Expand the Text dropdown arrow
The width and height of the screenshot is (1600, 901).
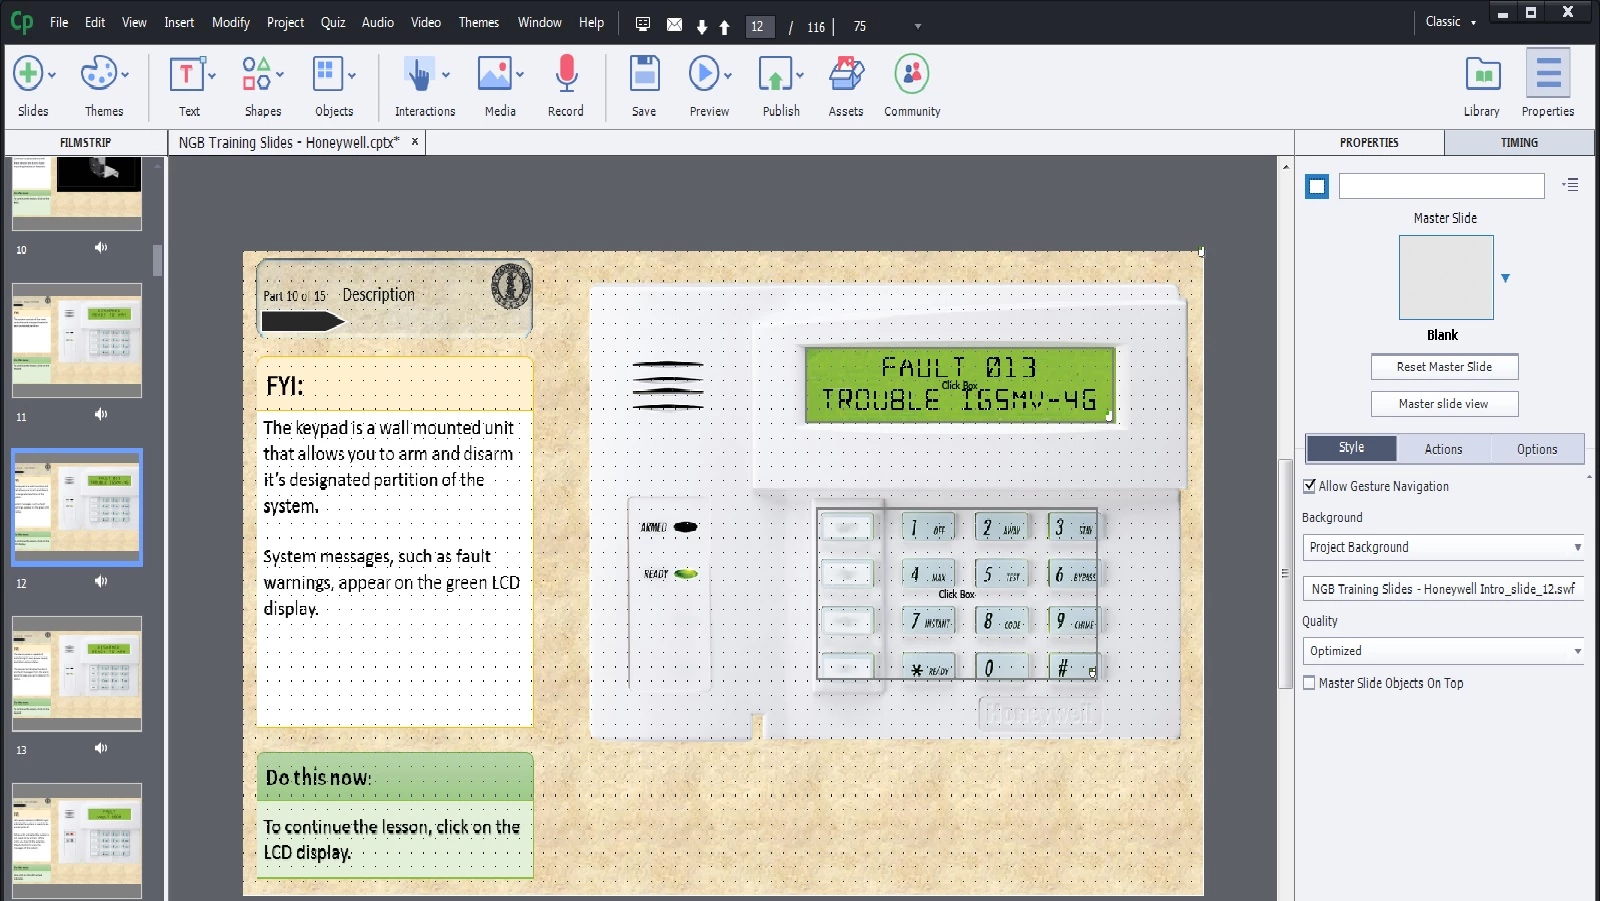[x=212, y=75]
